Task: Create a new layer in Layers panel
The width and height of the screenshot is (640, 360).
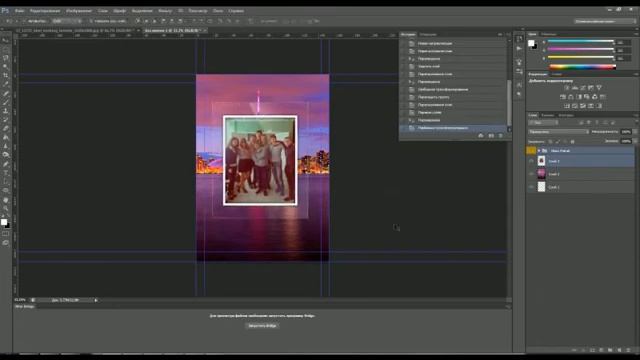Action: tap(619, 350)
